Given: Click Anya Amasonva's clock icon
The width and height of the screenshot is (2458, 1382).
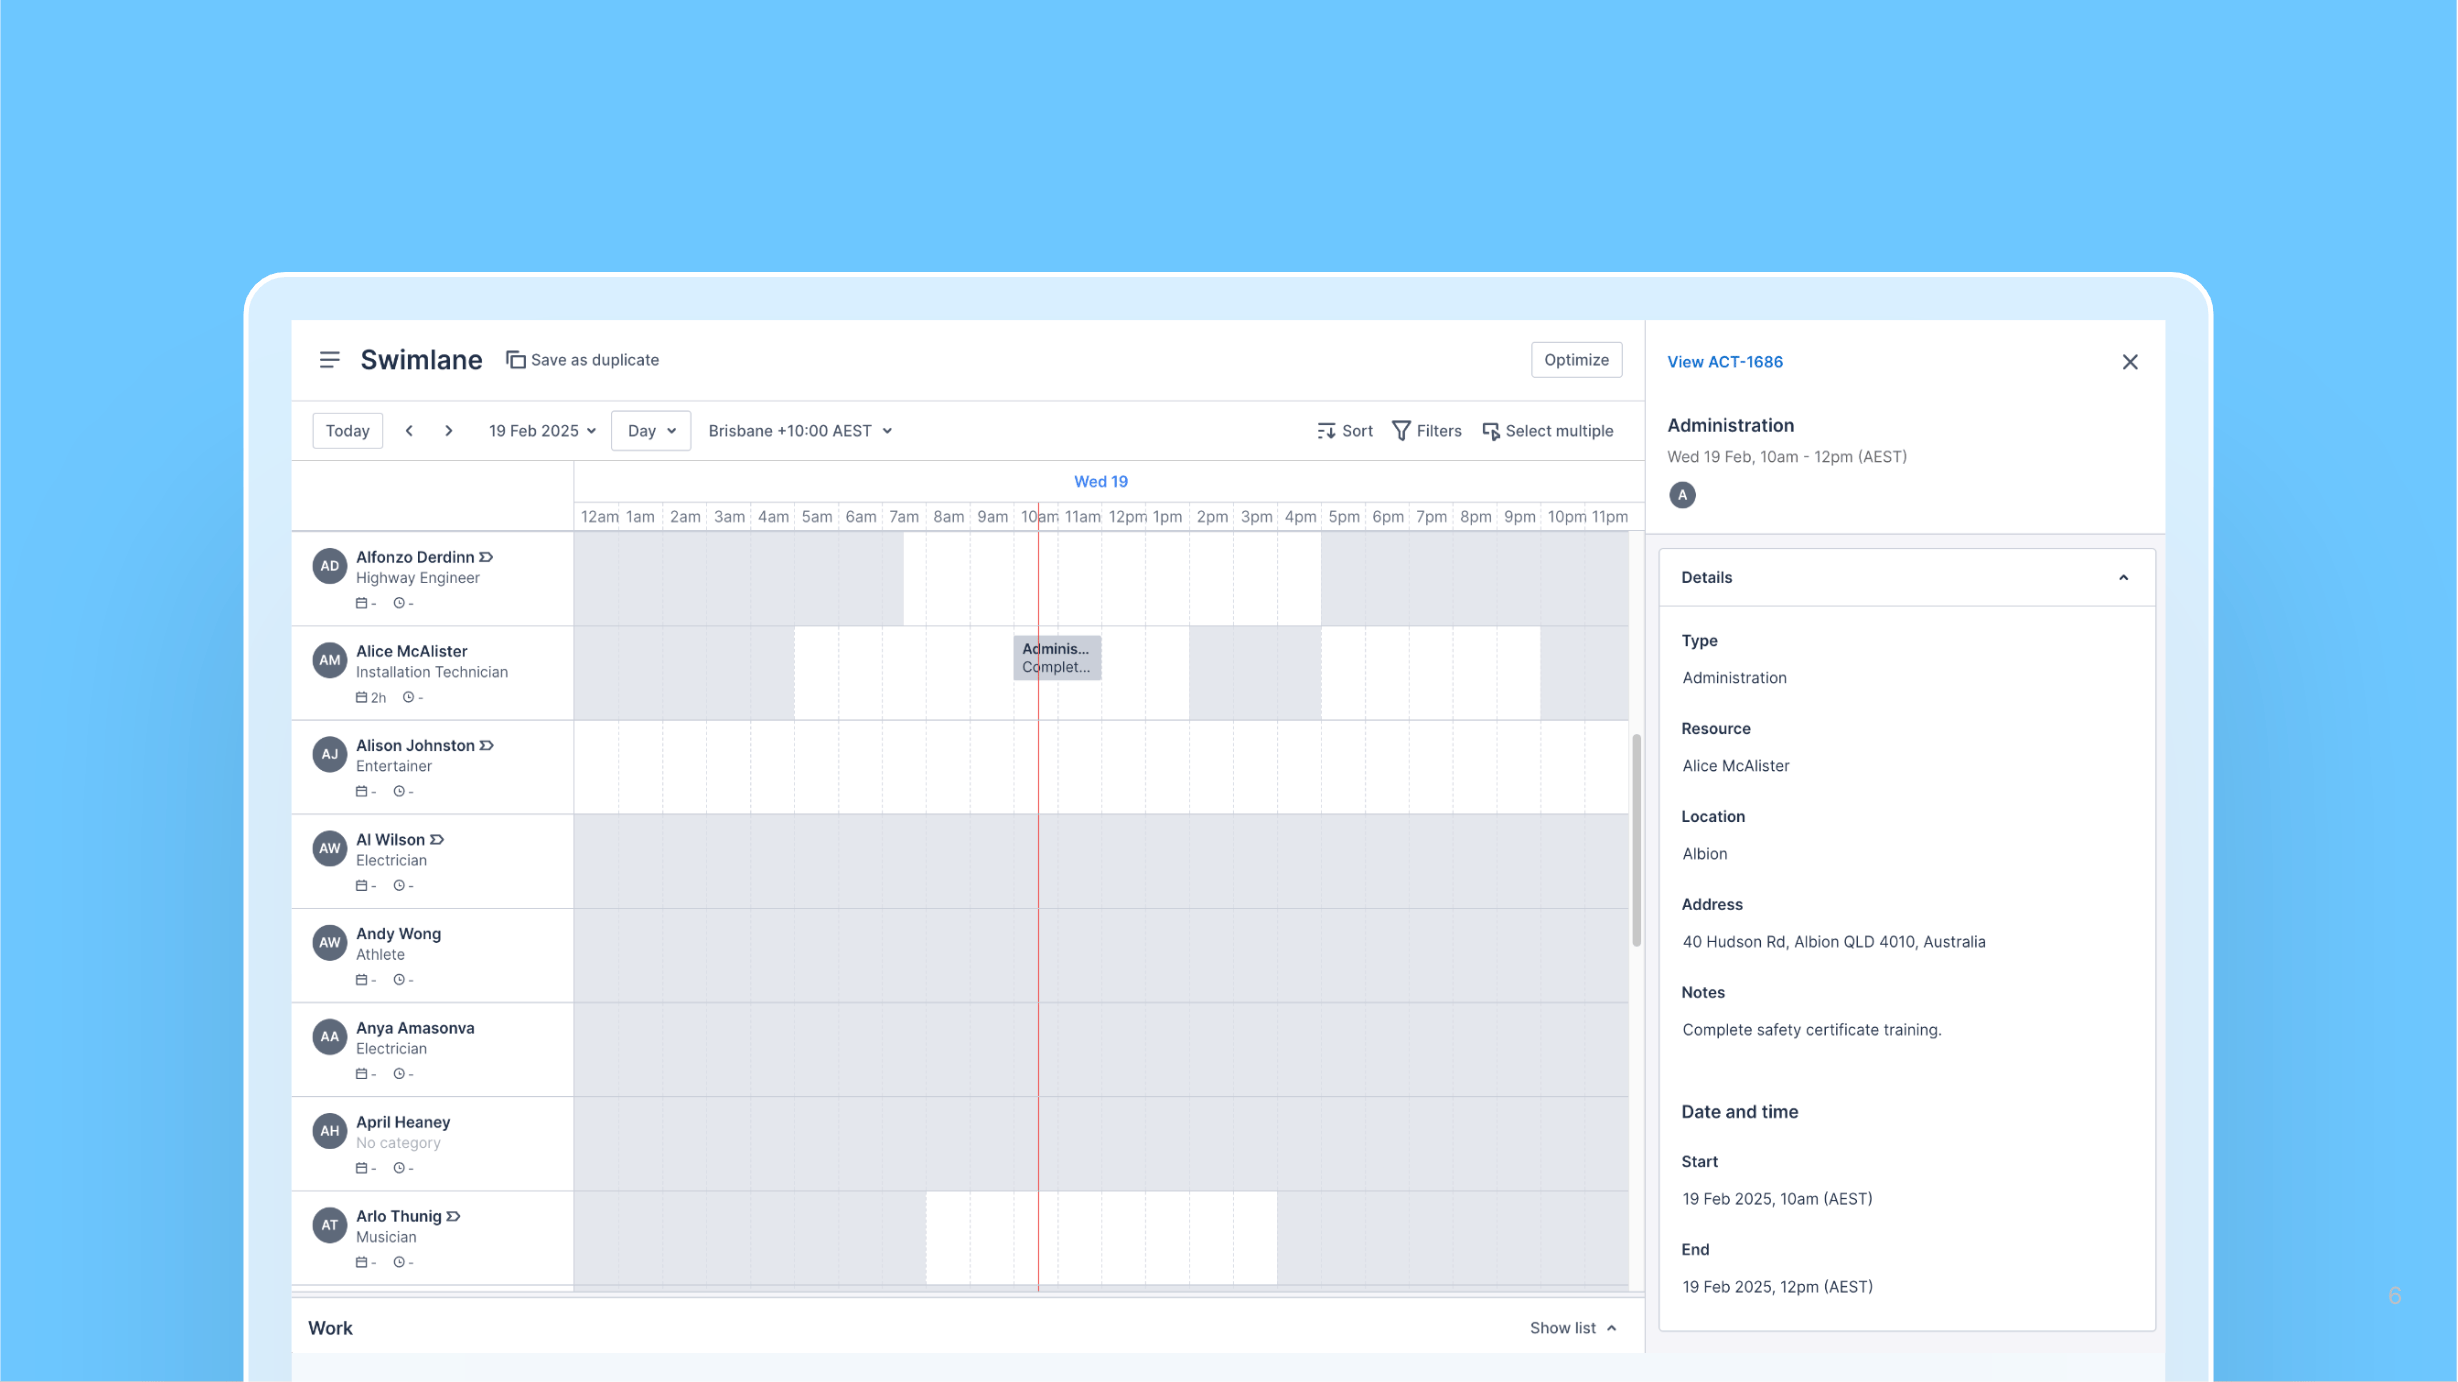Looking at the screenshot, I should [399, 1074].
